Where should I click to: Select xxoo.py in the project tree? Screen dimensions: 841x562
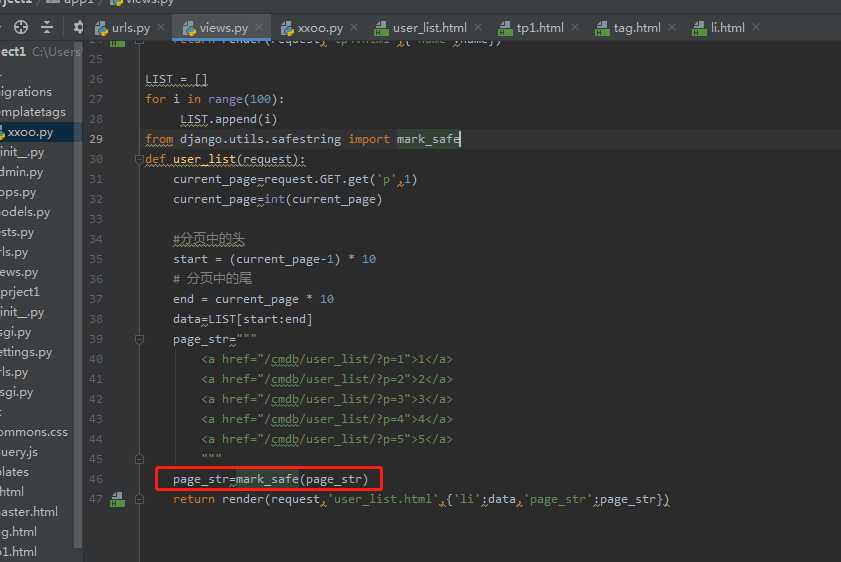point(30,132)
